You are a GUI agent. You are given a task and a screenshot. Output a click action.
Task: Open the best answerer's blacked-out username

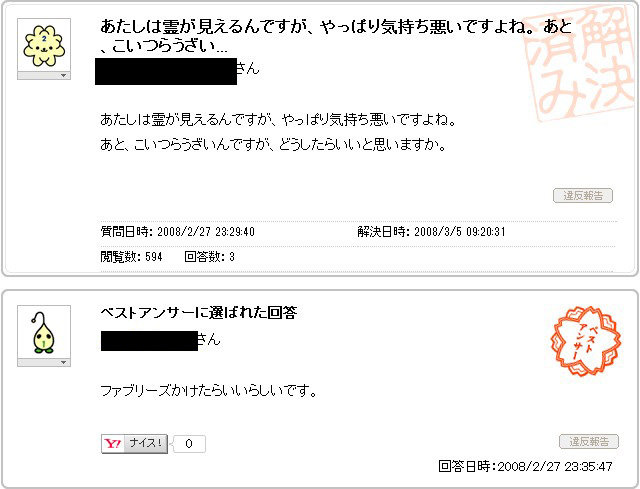(149, 341)
